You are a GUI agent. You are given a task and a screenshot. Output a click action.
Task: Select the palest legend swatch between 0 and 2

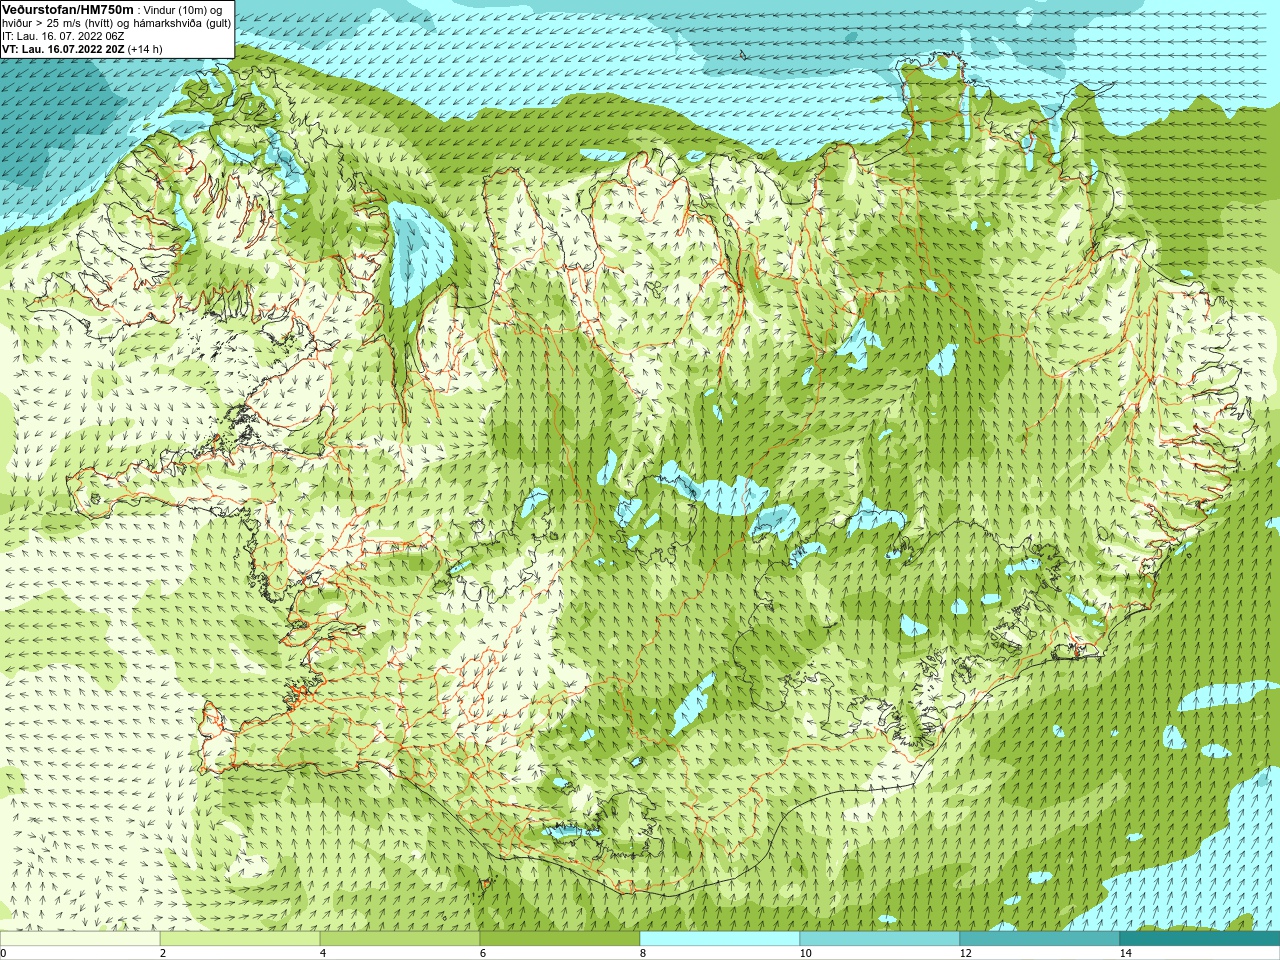pos(80,939)
